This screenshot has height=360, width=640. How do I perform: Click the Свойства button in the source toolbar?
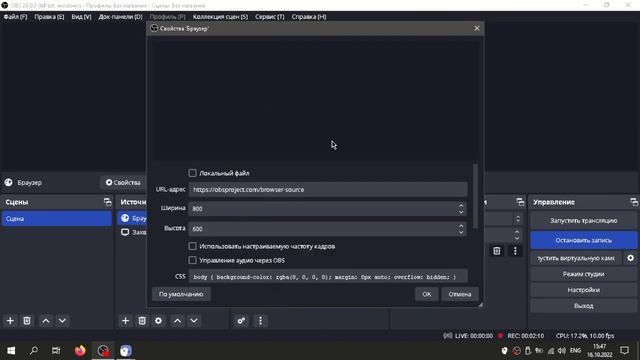tap(123, 182)
